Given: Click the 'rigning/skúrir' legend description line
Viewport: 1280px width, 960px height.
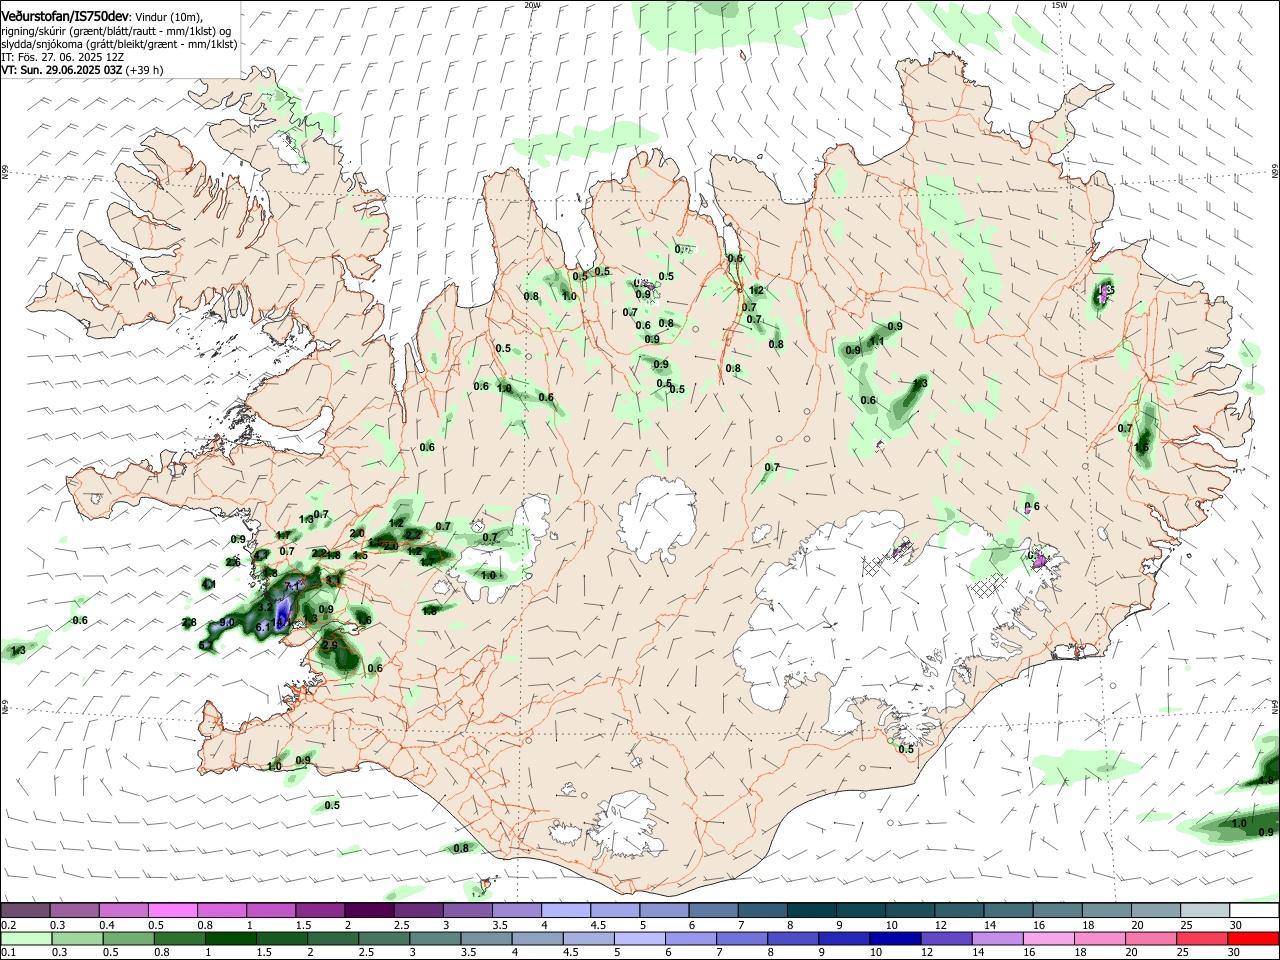Looking at the screenshot, I should [x=117, y=31].
